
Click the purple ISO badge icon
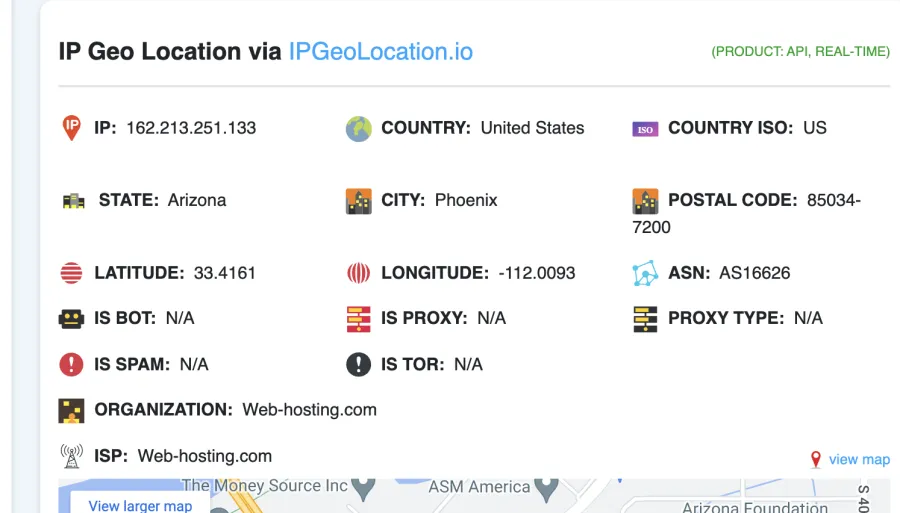coord(645,129)
